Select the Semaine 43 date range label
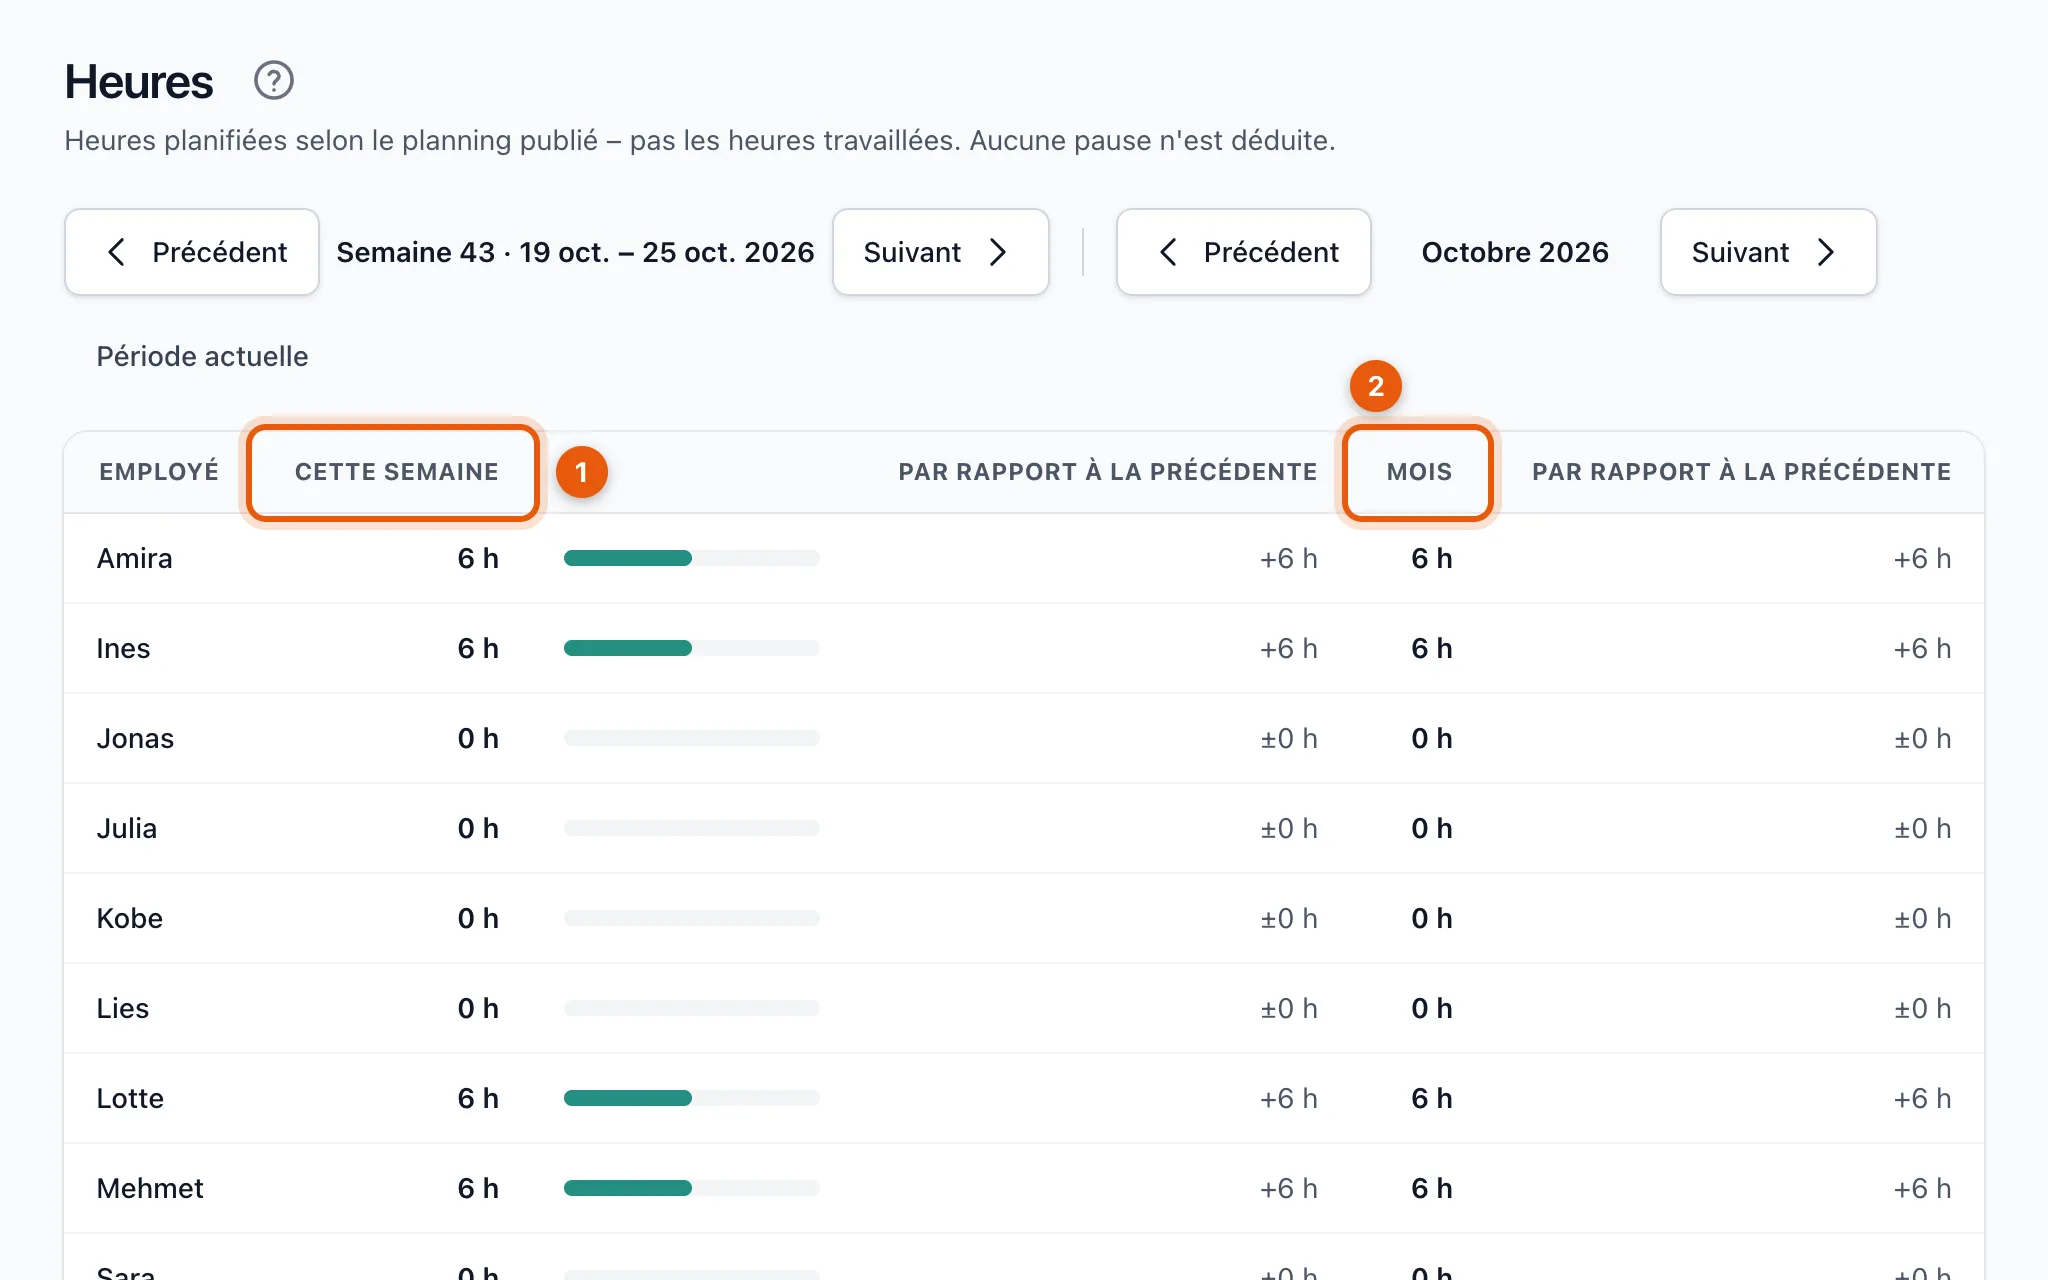 click(x=575, y=252)
